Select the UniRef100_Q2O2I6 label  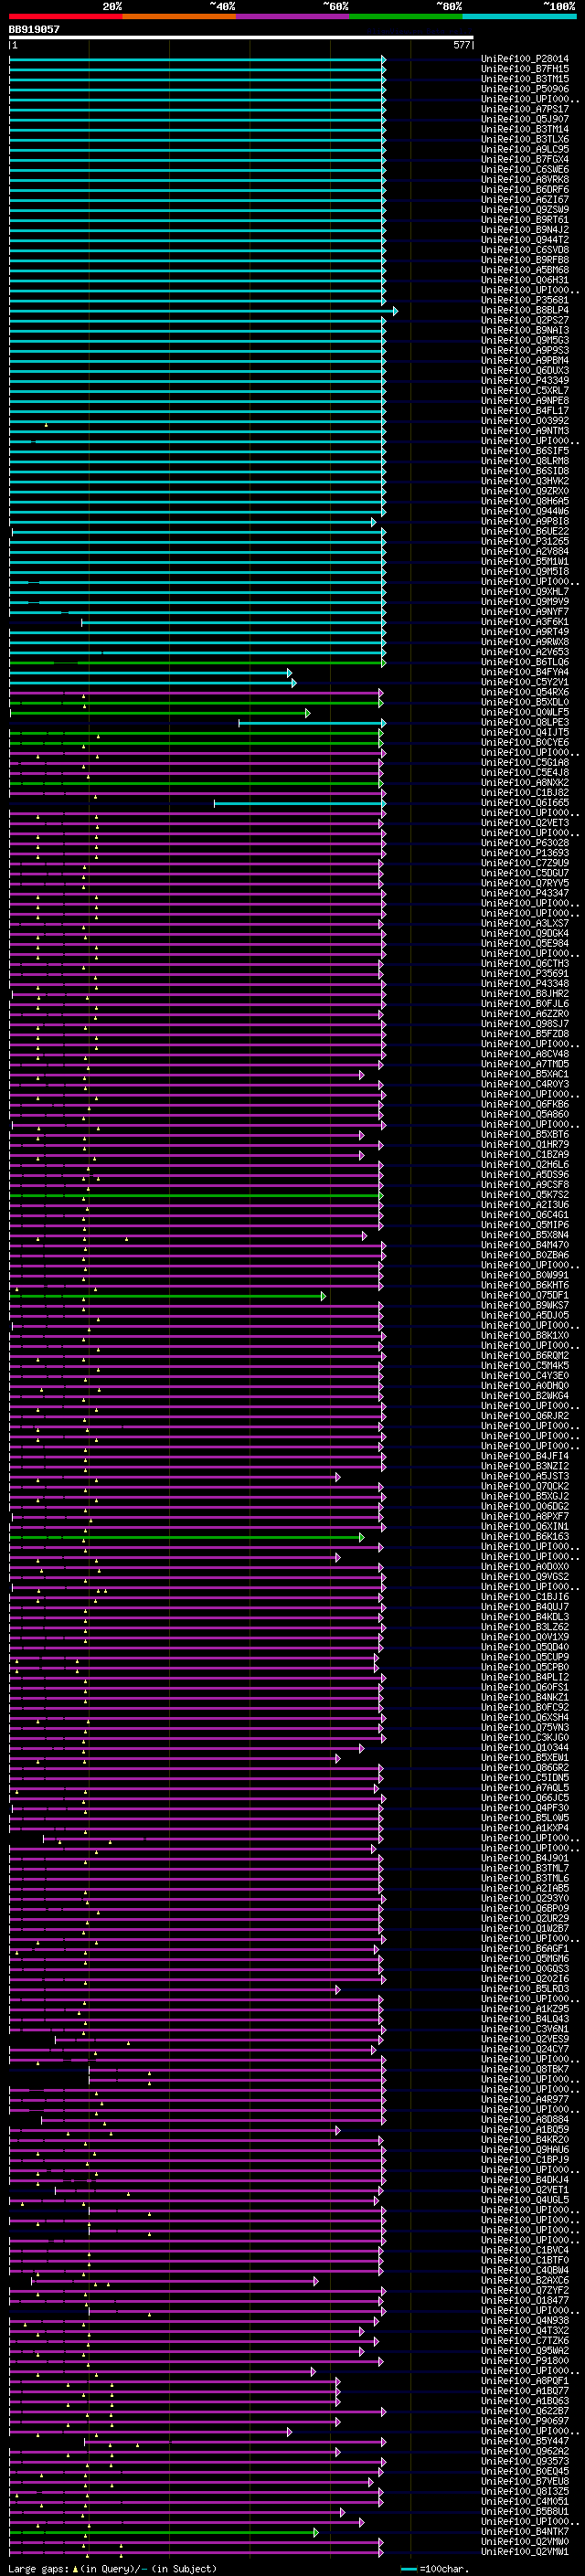(525, 1980)
